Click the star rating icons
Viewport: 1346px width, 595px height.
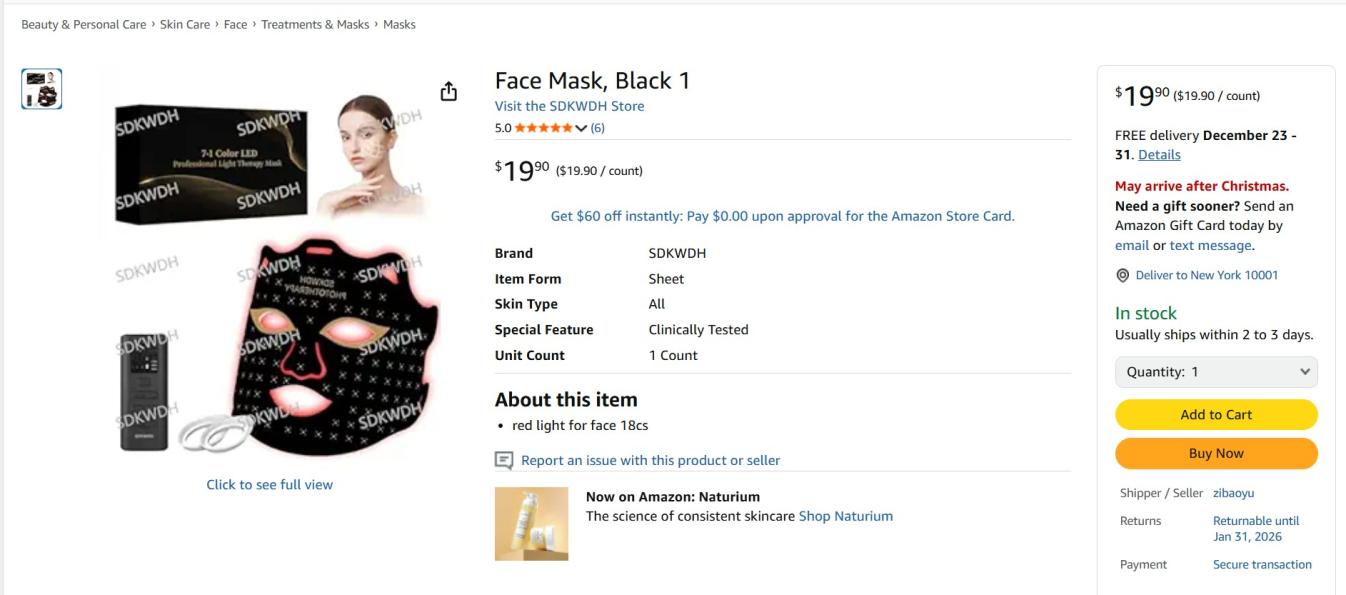click(543, 128)
